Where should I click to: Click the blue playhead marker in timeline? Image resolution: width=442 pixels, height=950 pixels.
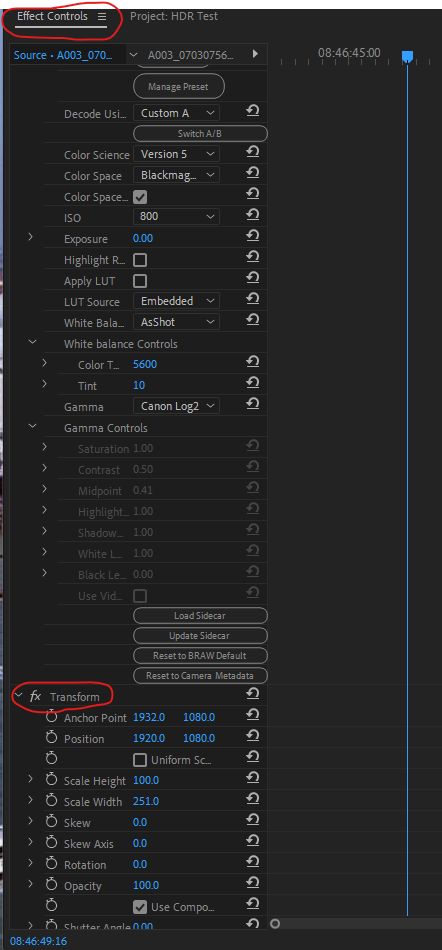[407, 57]
